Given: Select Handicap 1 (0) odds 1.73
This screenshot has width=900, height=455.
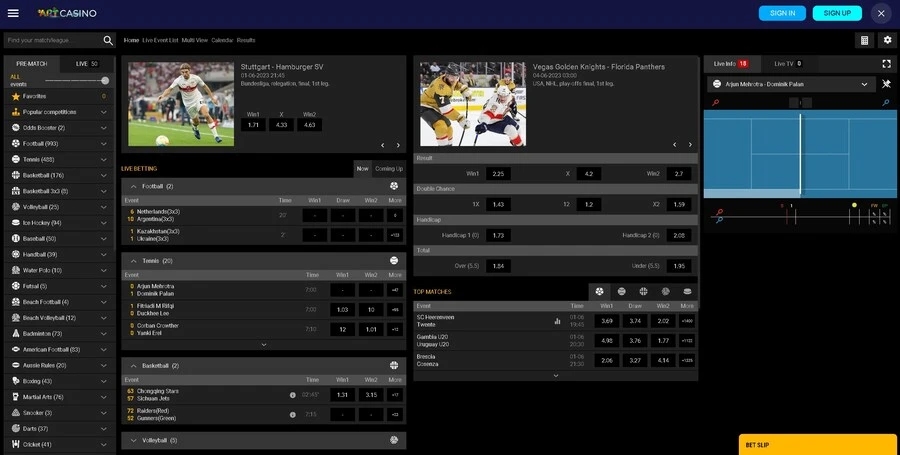Looking at the screenshot, I should [x=498, y=235].
